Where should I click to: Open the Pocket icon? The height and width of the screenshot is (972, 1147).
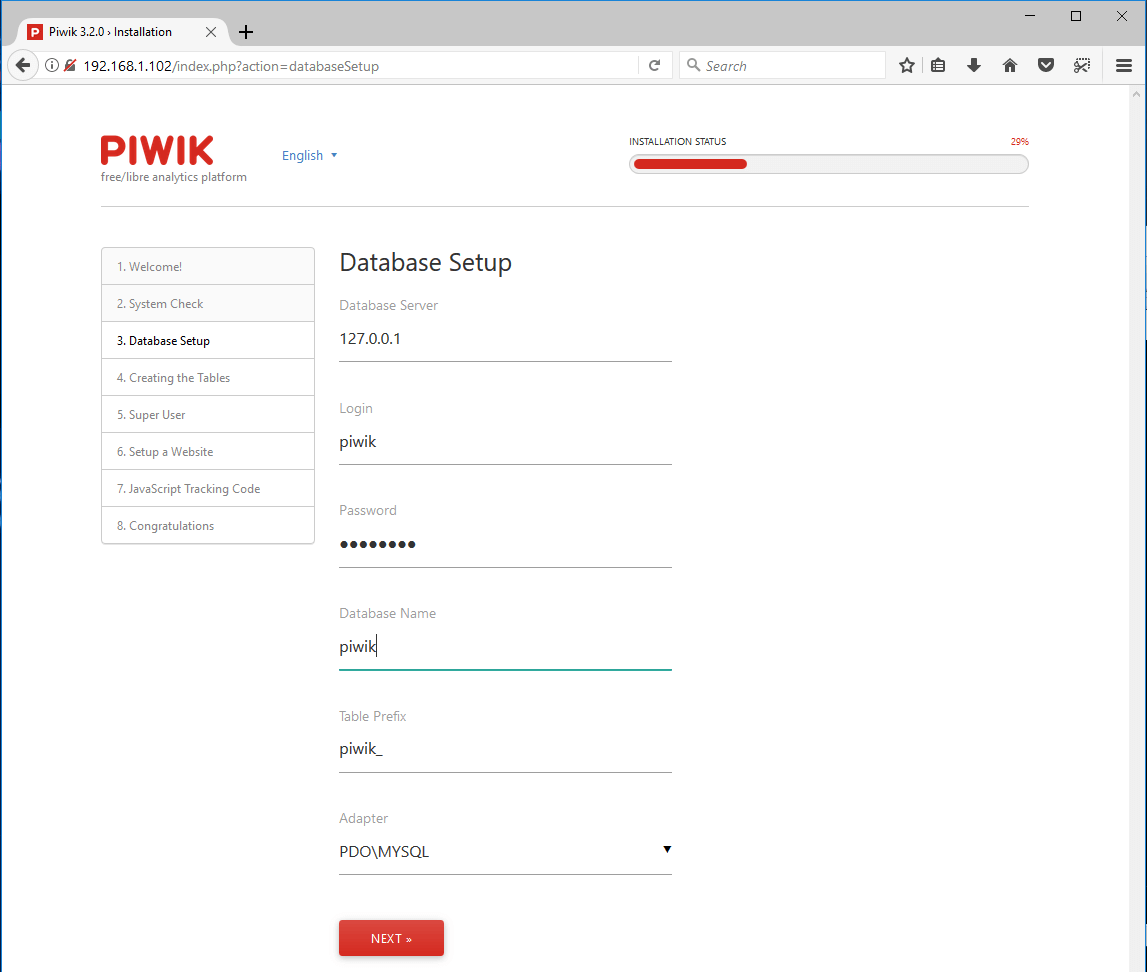[1046, 66]
